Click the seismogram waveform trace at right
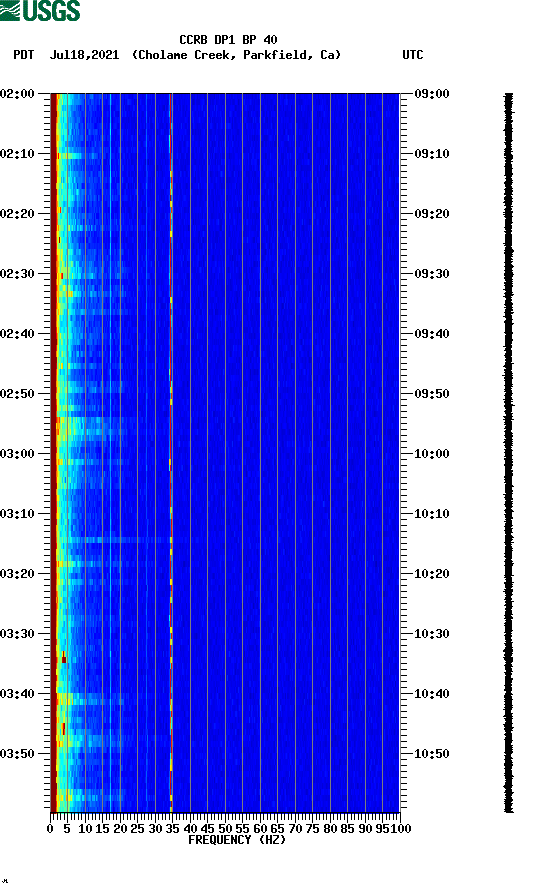 click(509, 453)
